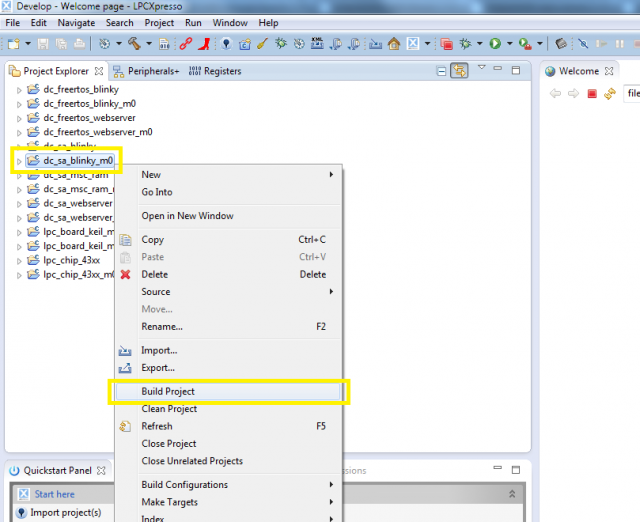Image resolution: width=640 pixels, height=522 pixels.
Task: Toggle Skip All Breakpoints icon
Action: (x=583, y=44)
